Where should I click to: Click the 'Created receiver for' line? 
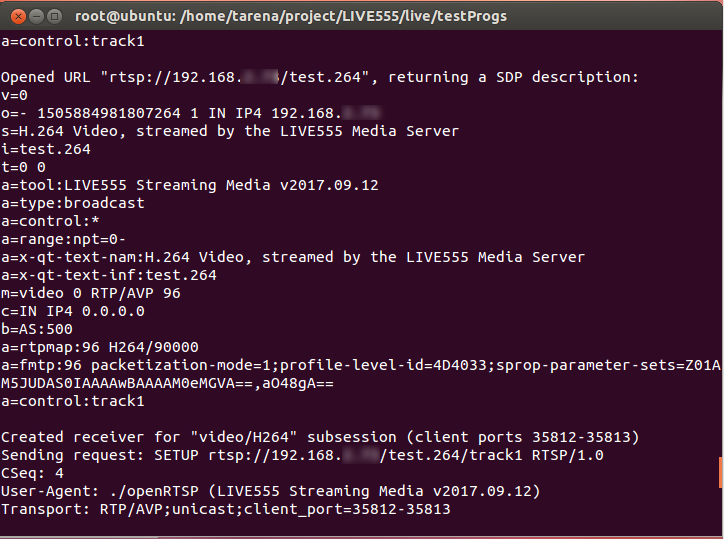tap(320, 437)
